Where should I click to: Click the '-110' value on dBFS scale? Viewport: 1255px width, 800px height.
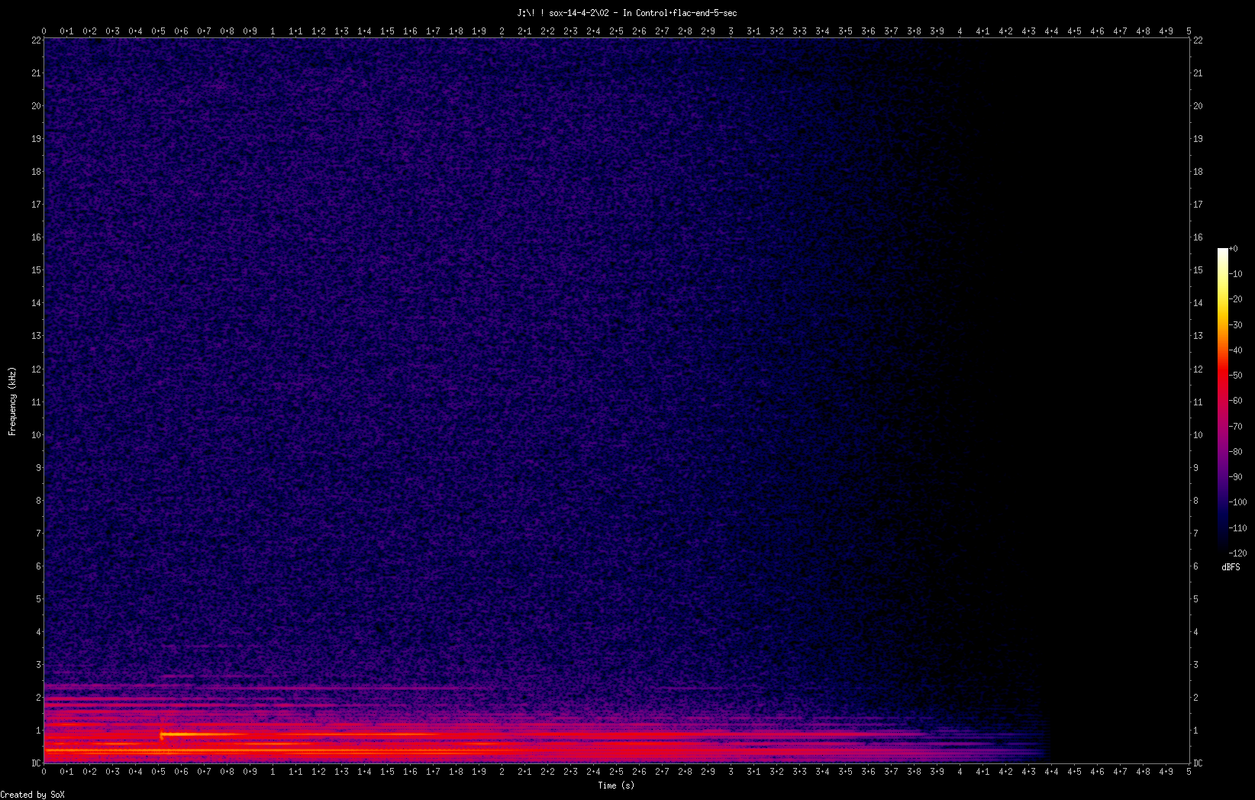[x=1237, y=527]
